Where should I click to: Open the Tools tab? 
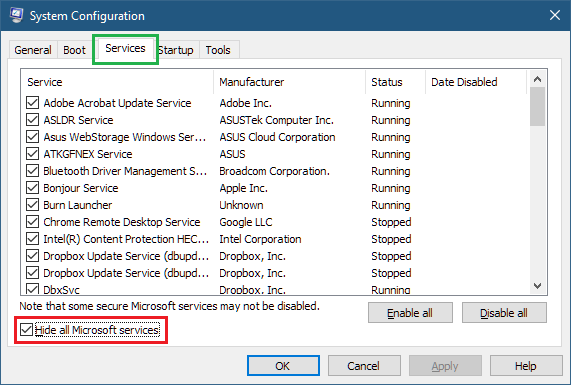(x=218, y=50)
